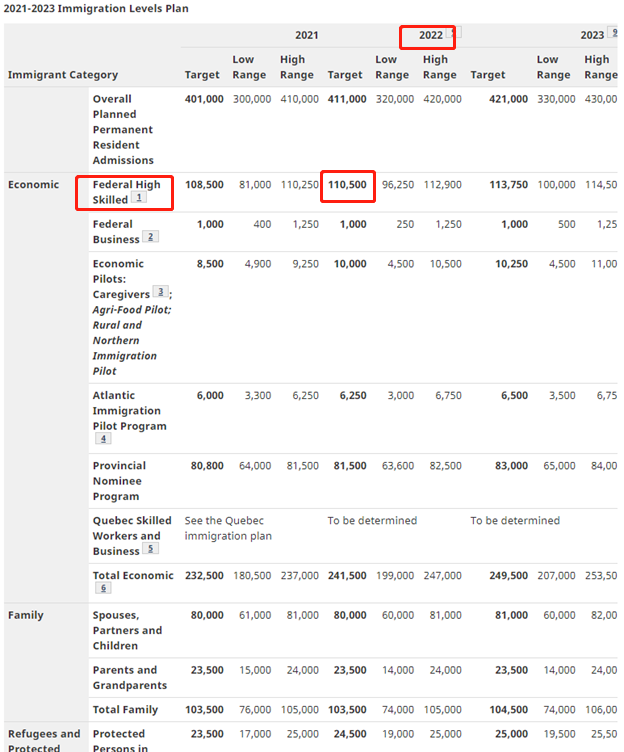Select the Federal High Skilled 2023 target 113,750
The height and width of the screenshot is (752, 624).
click(508, 185)
